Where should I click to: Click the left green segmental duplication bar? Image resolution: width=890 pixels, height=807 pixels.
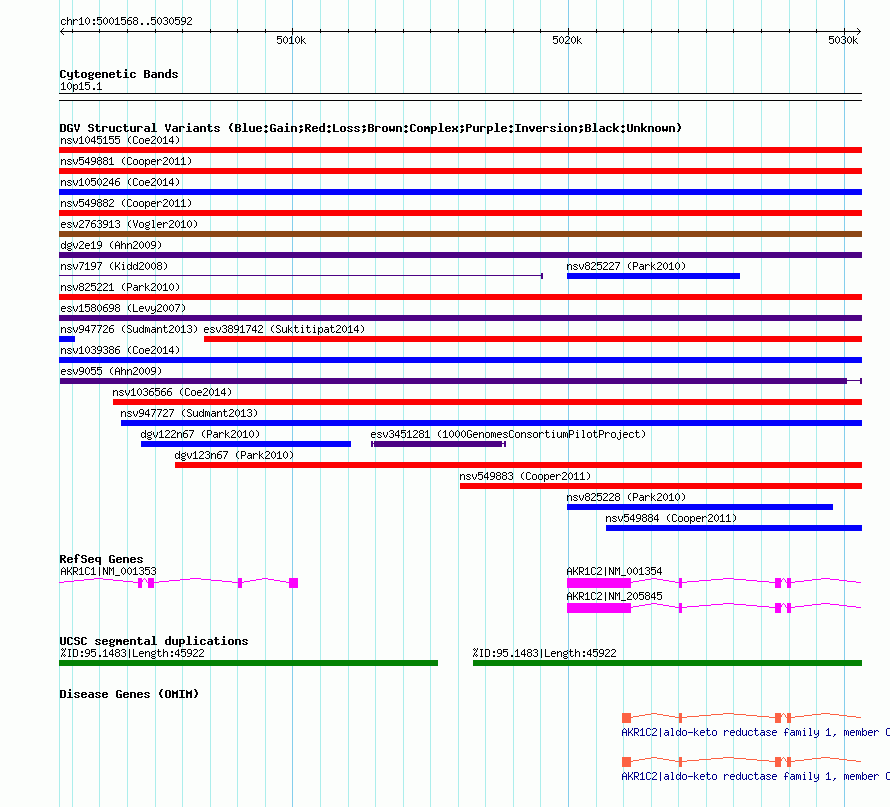pos(248,663)
